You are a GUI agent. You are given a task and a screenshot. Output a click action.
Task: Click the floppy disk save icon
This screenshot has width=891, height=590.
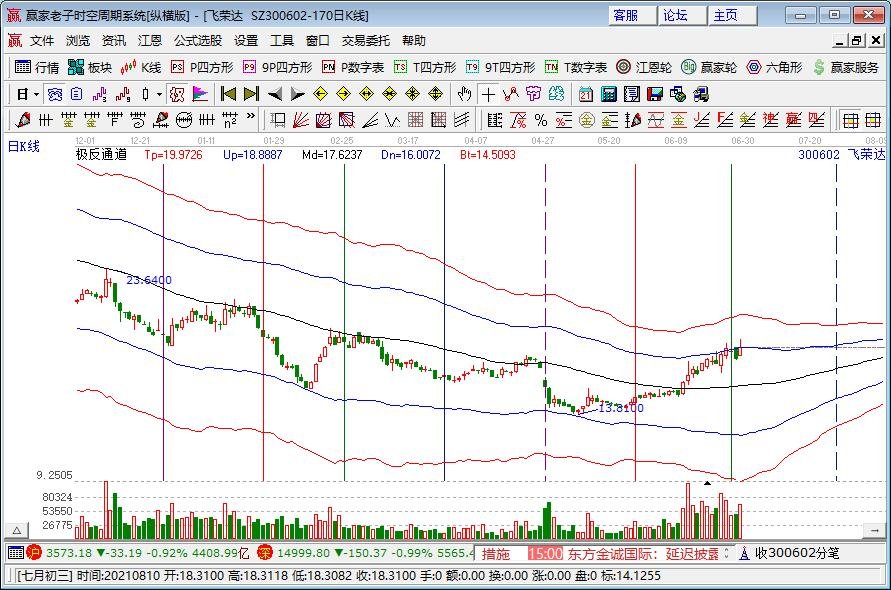click(655, 94)
